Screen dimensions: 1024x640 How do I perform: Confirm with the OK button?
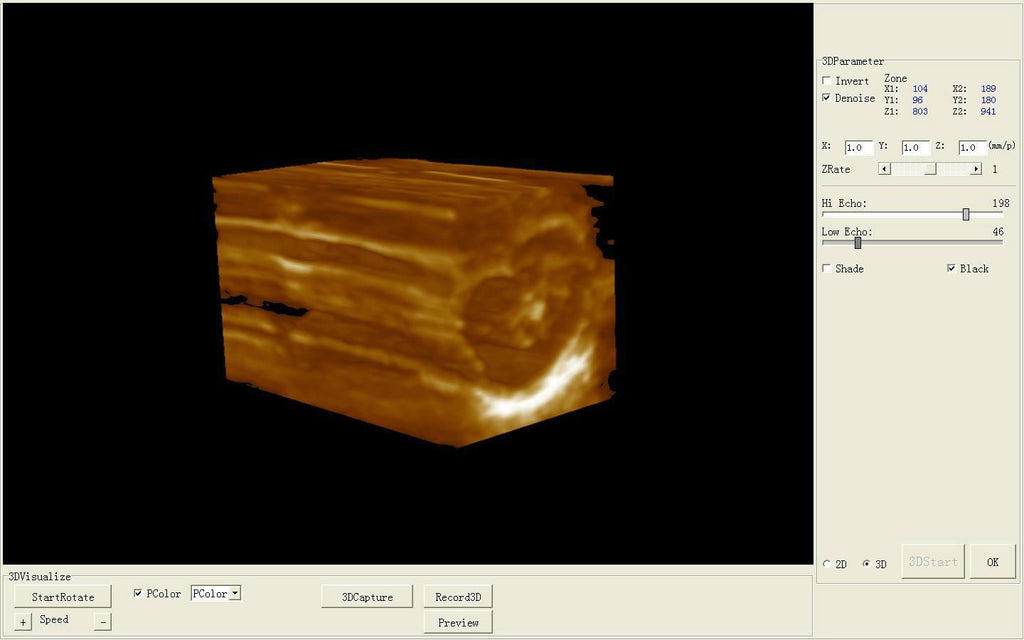992,562
